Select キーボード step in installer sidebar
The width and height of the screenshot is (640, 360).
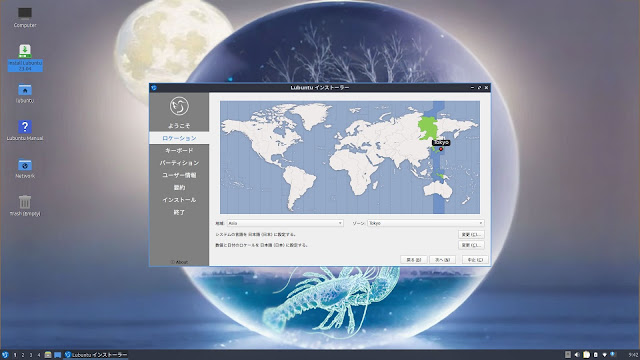(179, 151)
